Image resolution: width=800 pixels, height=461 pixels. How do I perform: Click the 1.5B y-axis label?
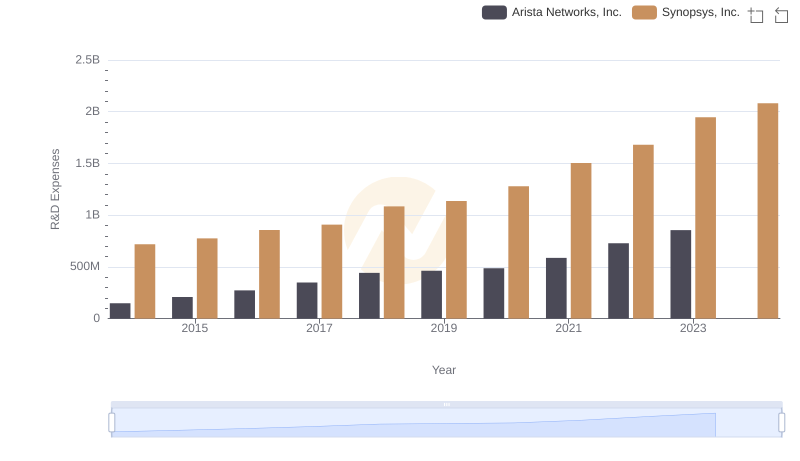tap(88, 163)
